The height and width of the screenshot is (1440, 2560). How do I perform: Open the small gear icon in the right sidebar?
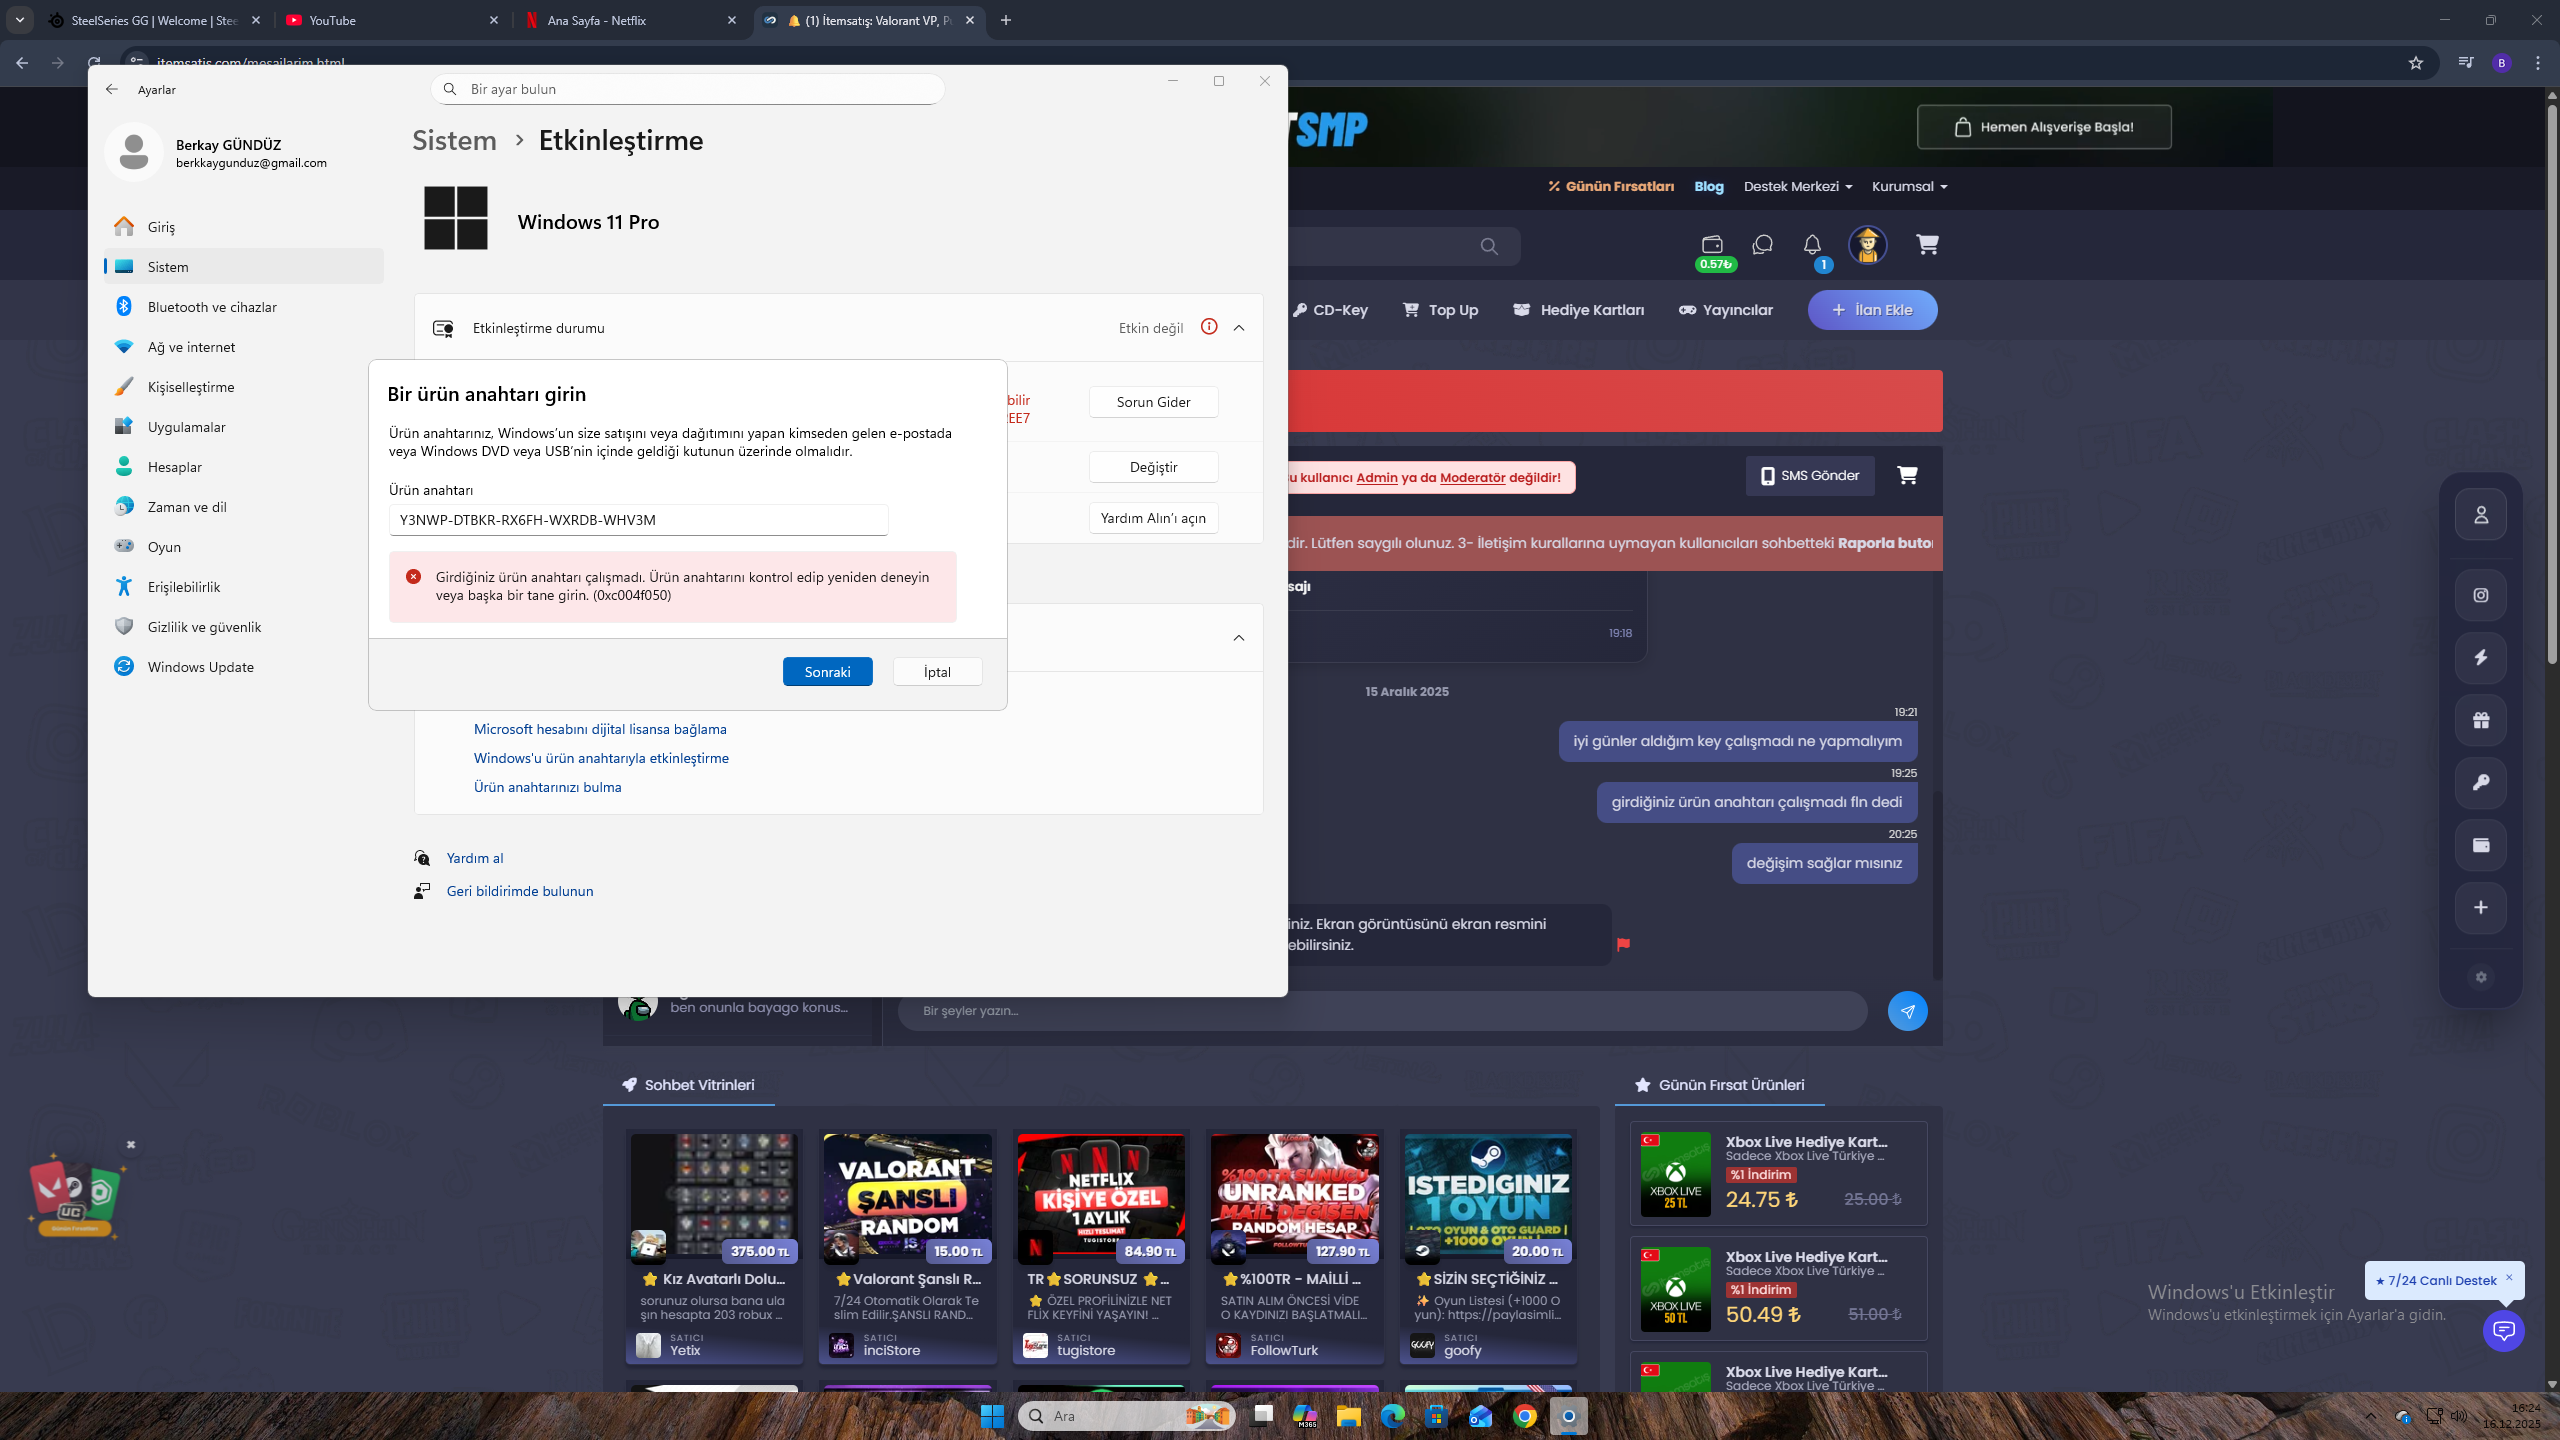coord(2481,977)
